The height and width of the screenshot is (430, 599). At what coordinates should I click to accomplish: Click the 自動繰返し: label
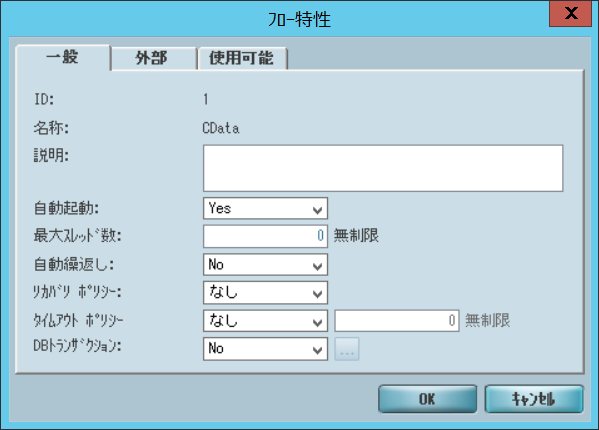(74, 264)
